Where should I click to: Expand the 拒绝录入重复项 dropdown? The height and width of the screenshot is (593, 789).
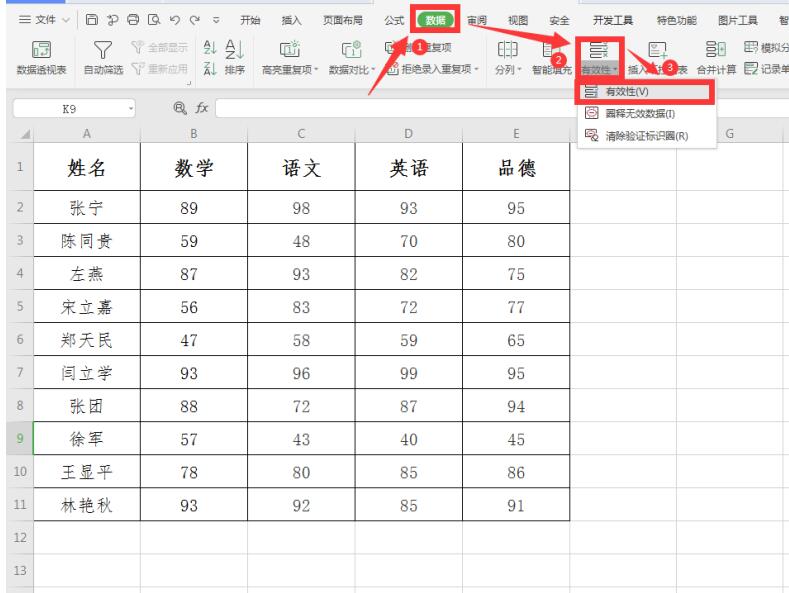coord(476,68)
